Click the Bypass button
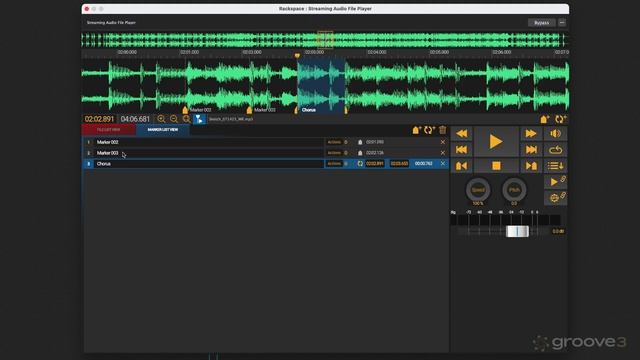 click(x=541, y=23)
